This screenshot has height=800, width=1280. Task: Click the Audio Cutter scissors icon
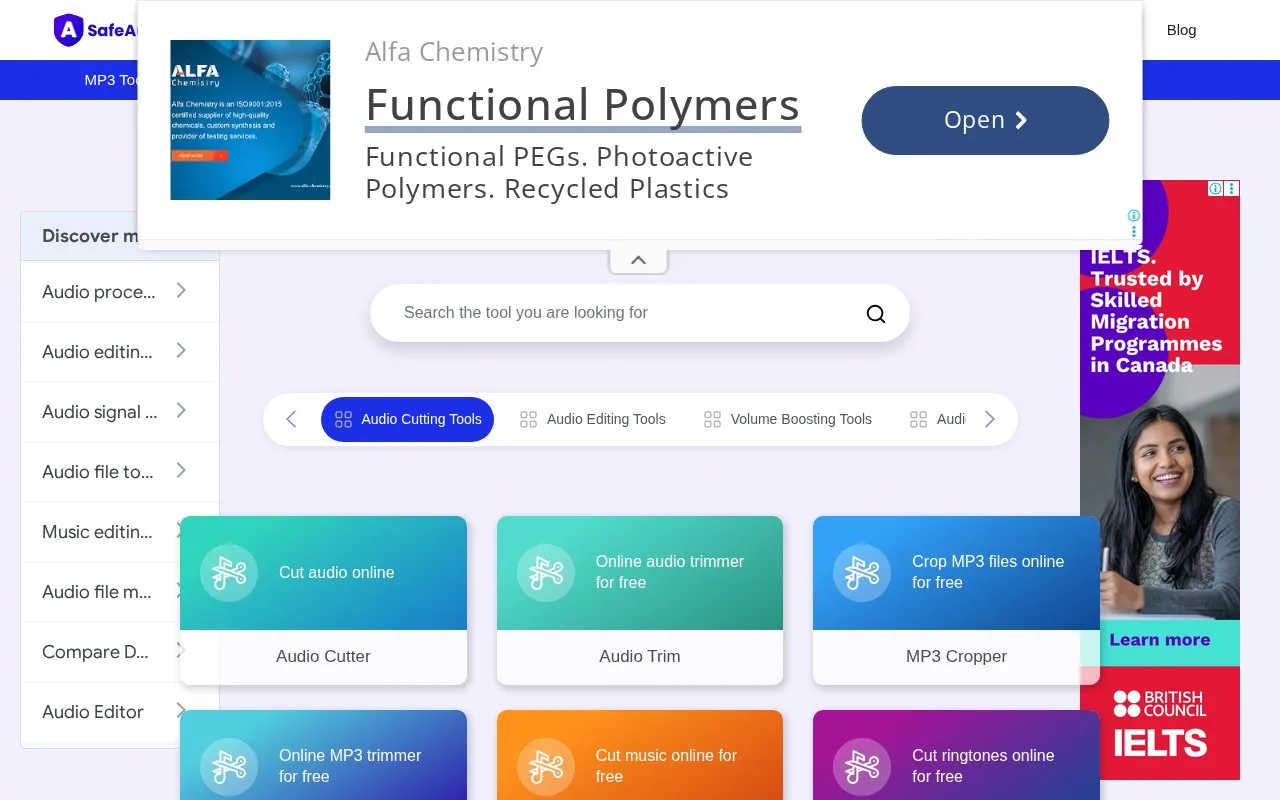[229, 573]
